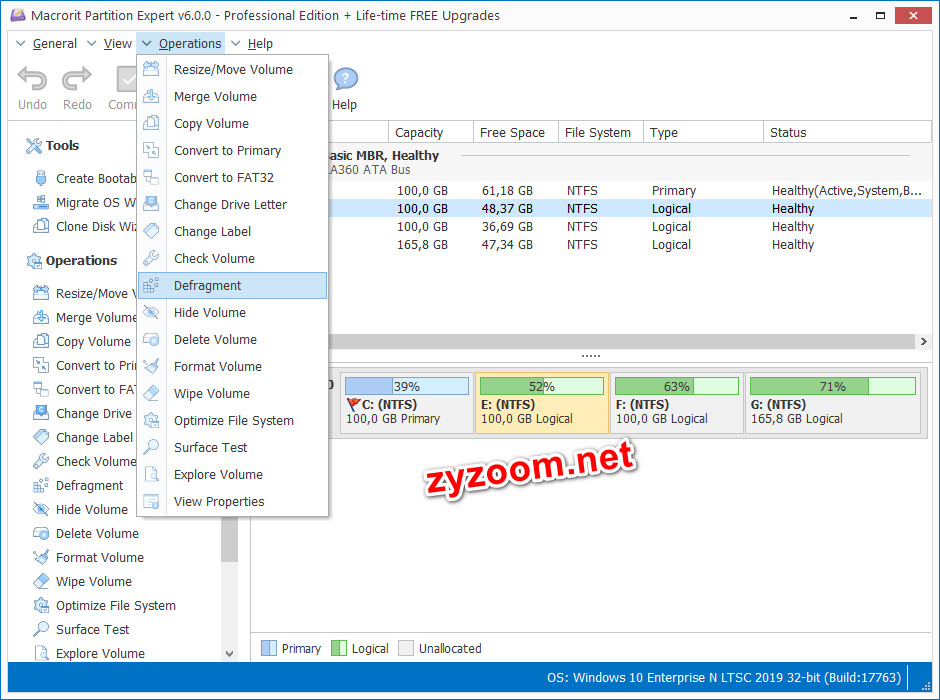Click Unallocated legend color swatch

click(406, 648)
